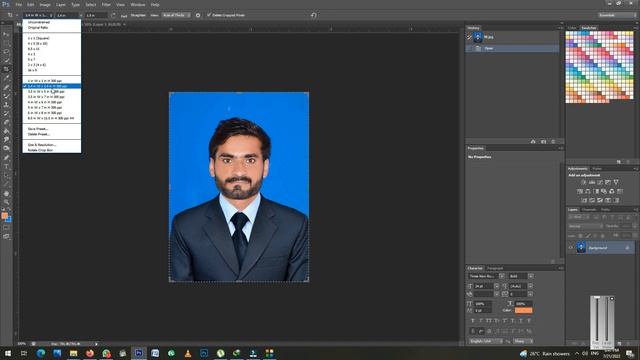Select the Eyedropper tool

[x=6, y=78]
